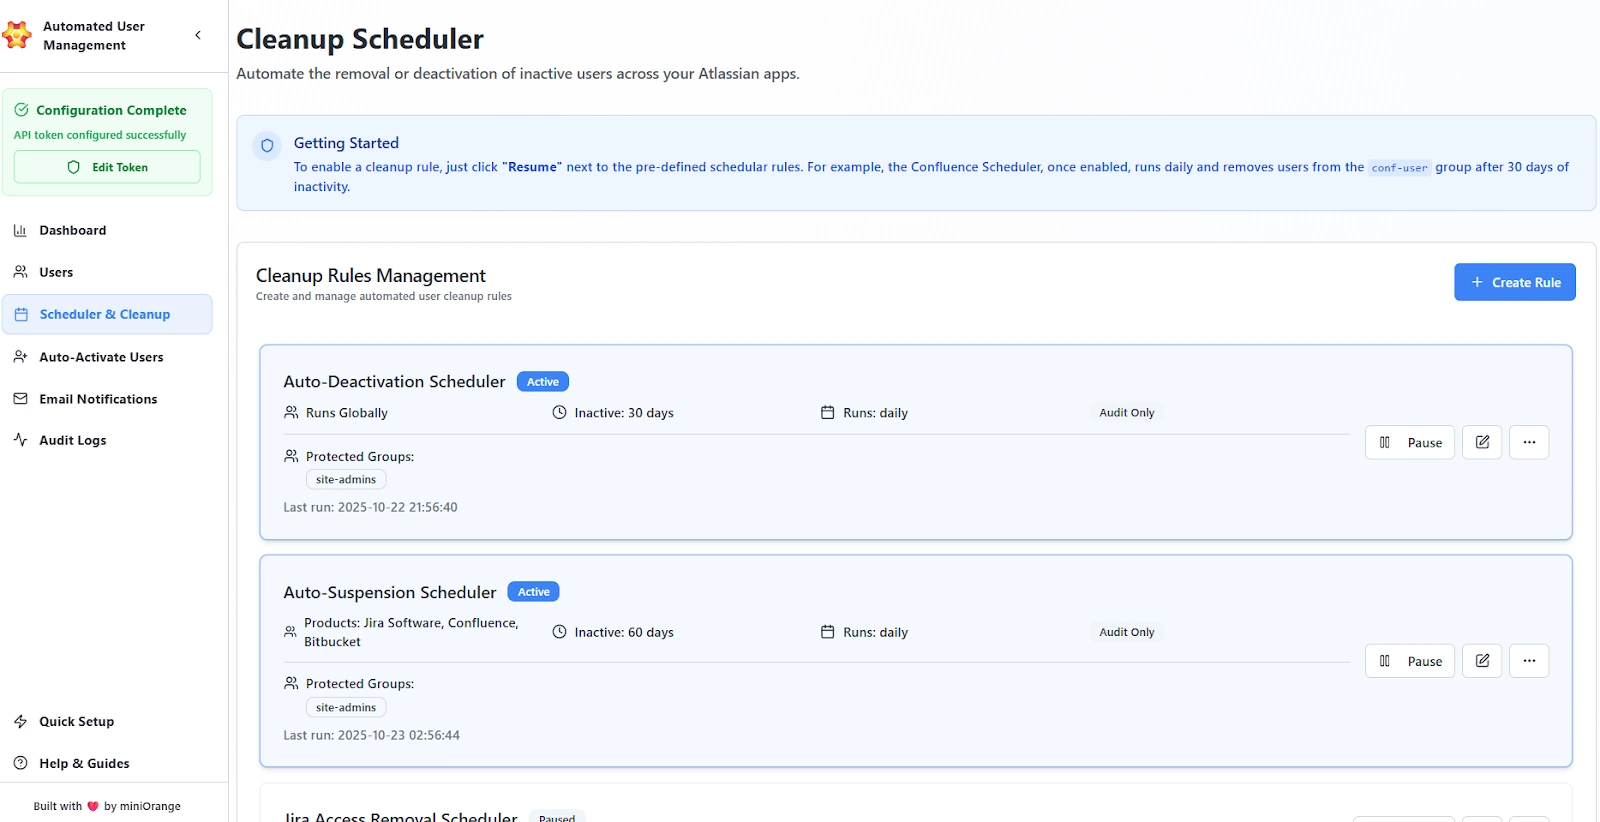Click the Auto-Activate user-plus icon
1600x822 pixels.
(x=20, y=357)
